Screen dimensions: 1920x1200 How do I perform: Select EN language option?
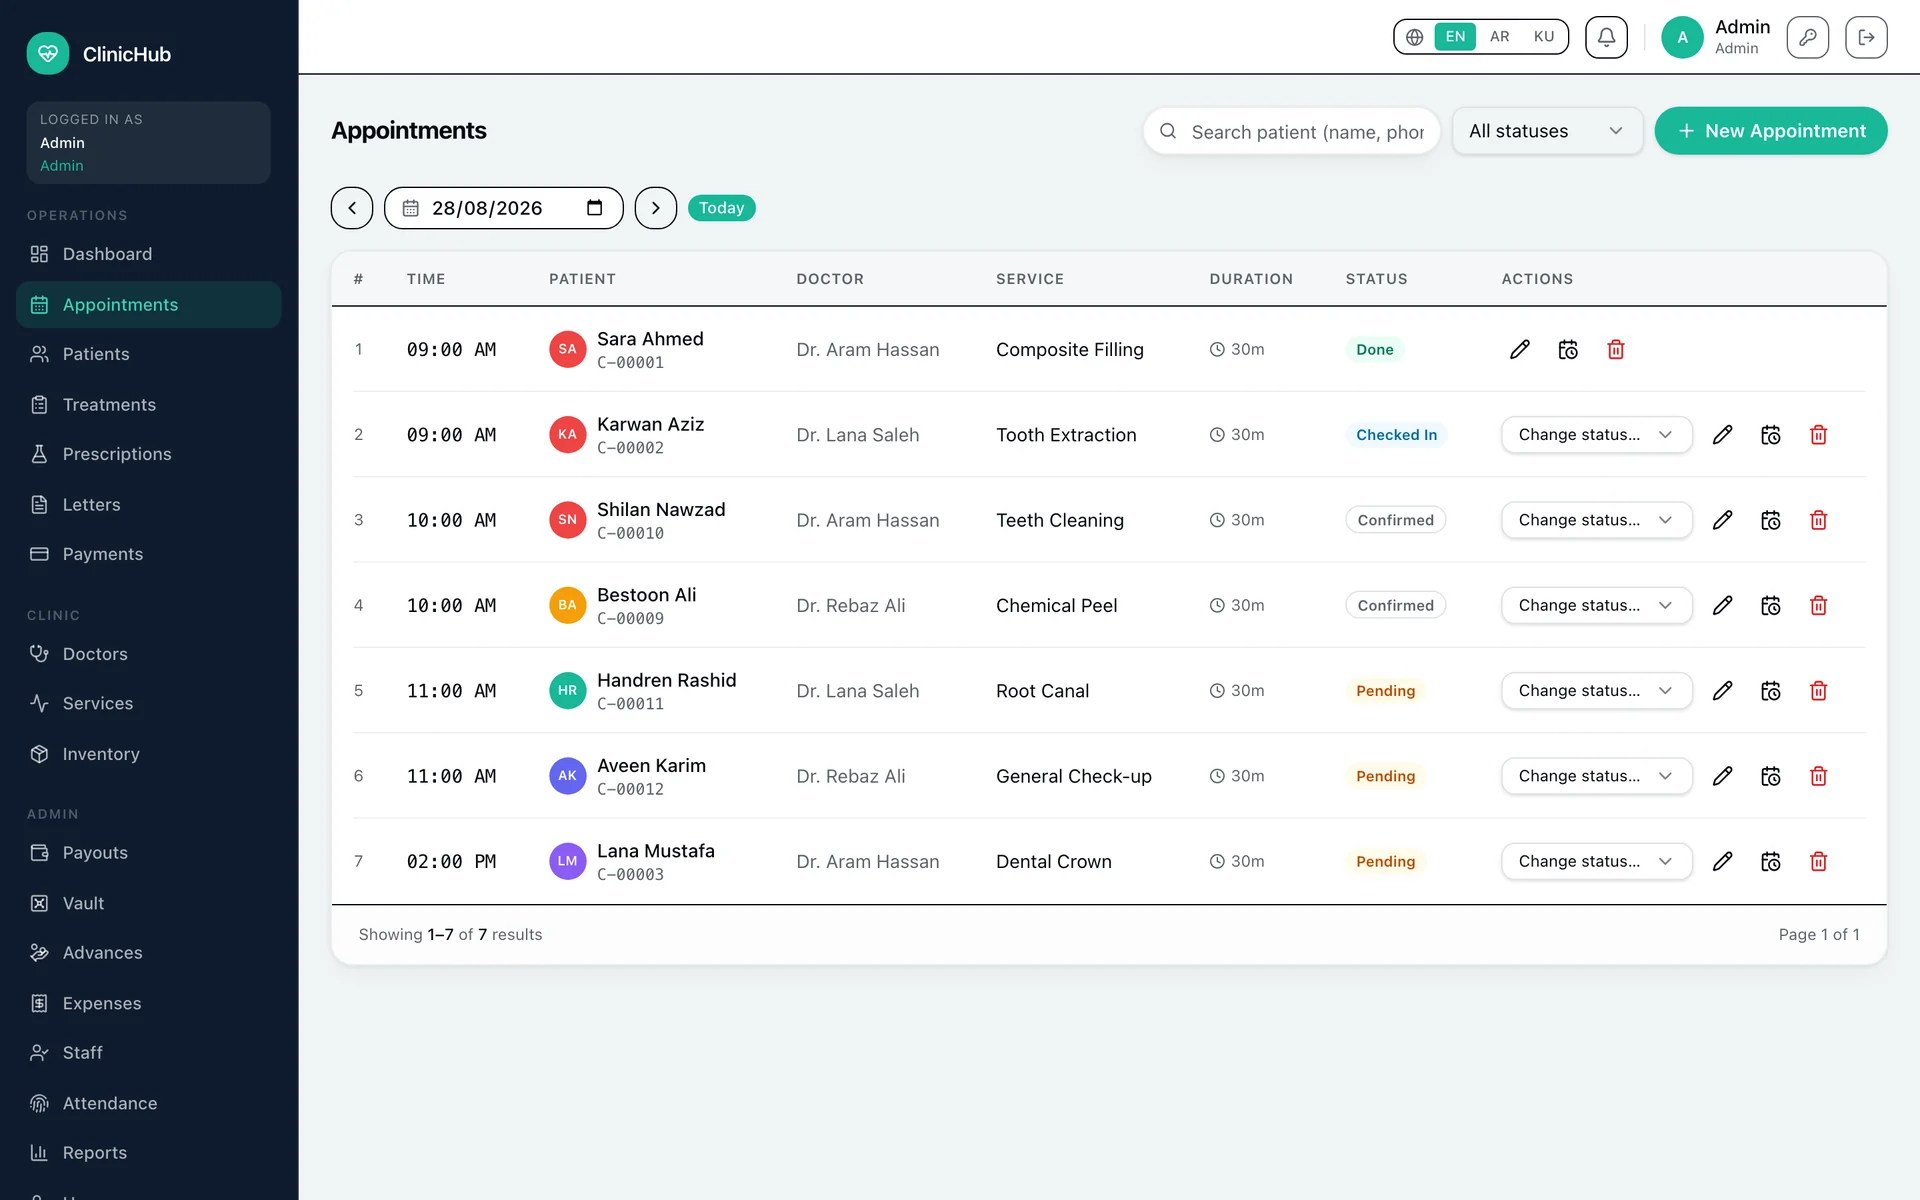[1455, 37]
